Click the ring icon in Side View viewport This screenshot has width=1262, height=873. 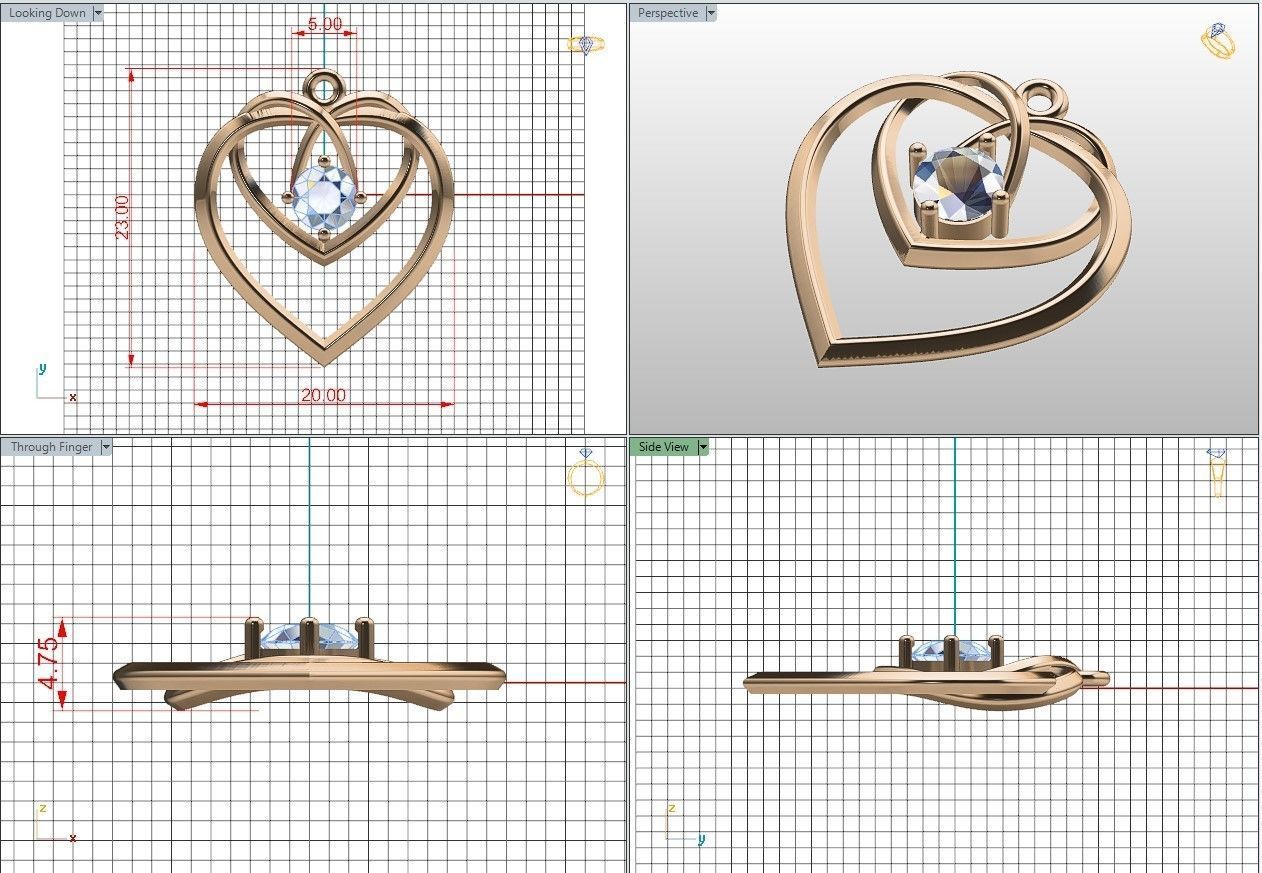[1217, 473]
